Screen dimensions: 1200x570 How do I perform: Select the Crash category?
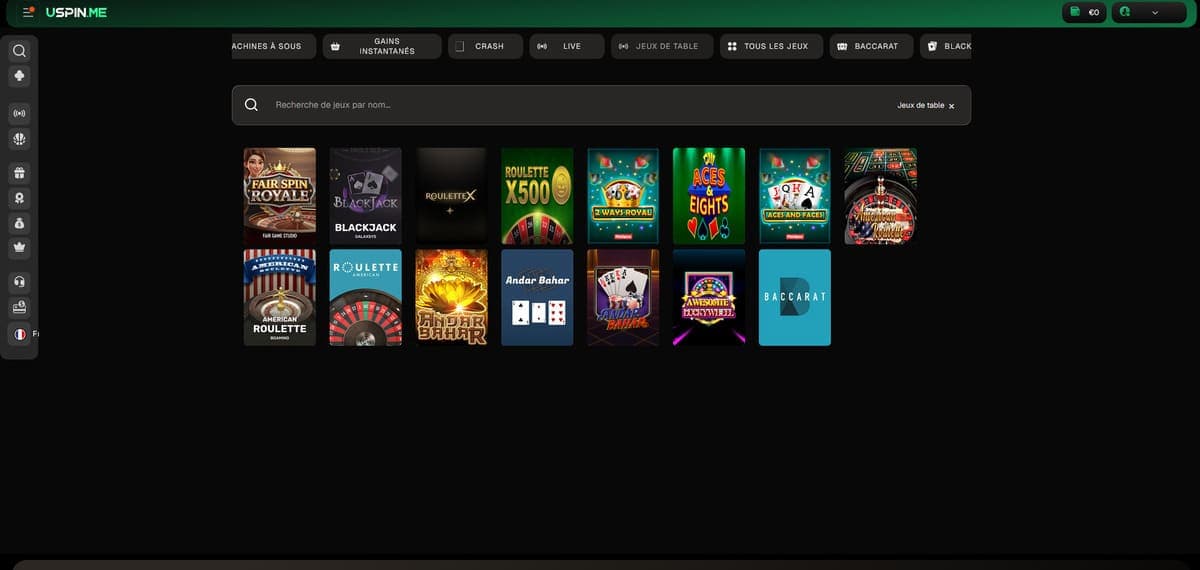pos(485,46)
